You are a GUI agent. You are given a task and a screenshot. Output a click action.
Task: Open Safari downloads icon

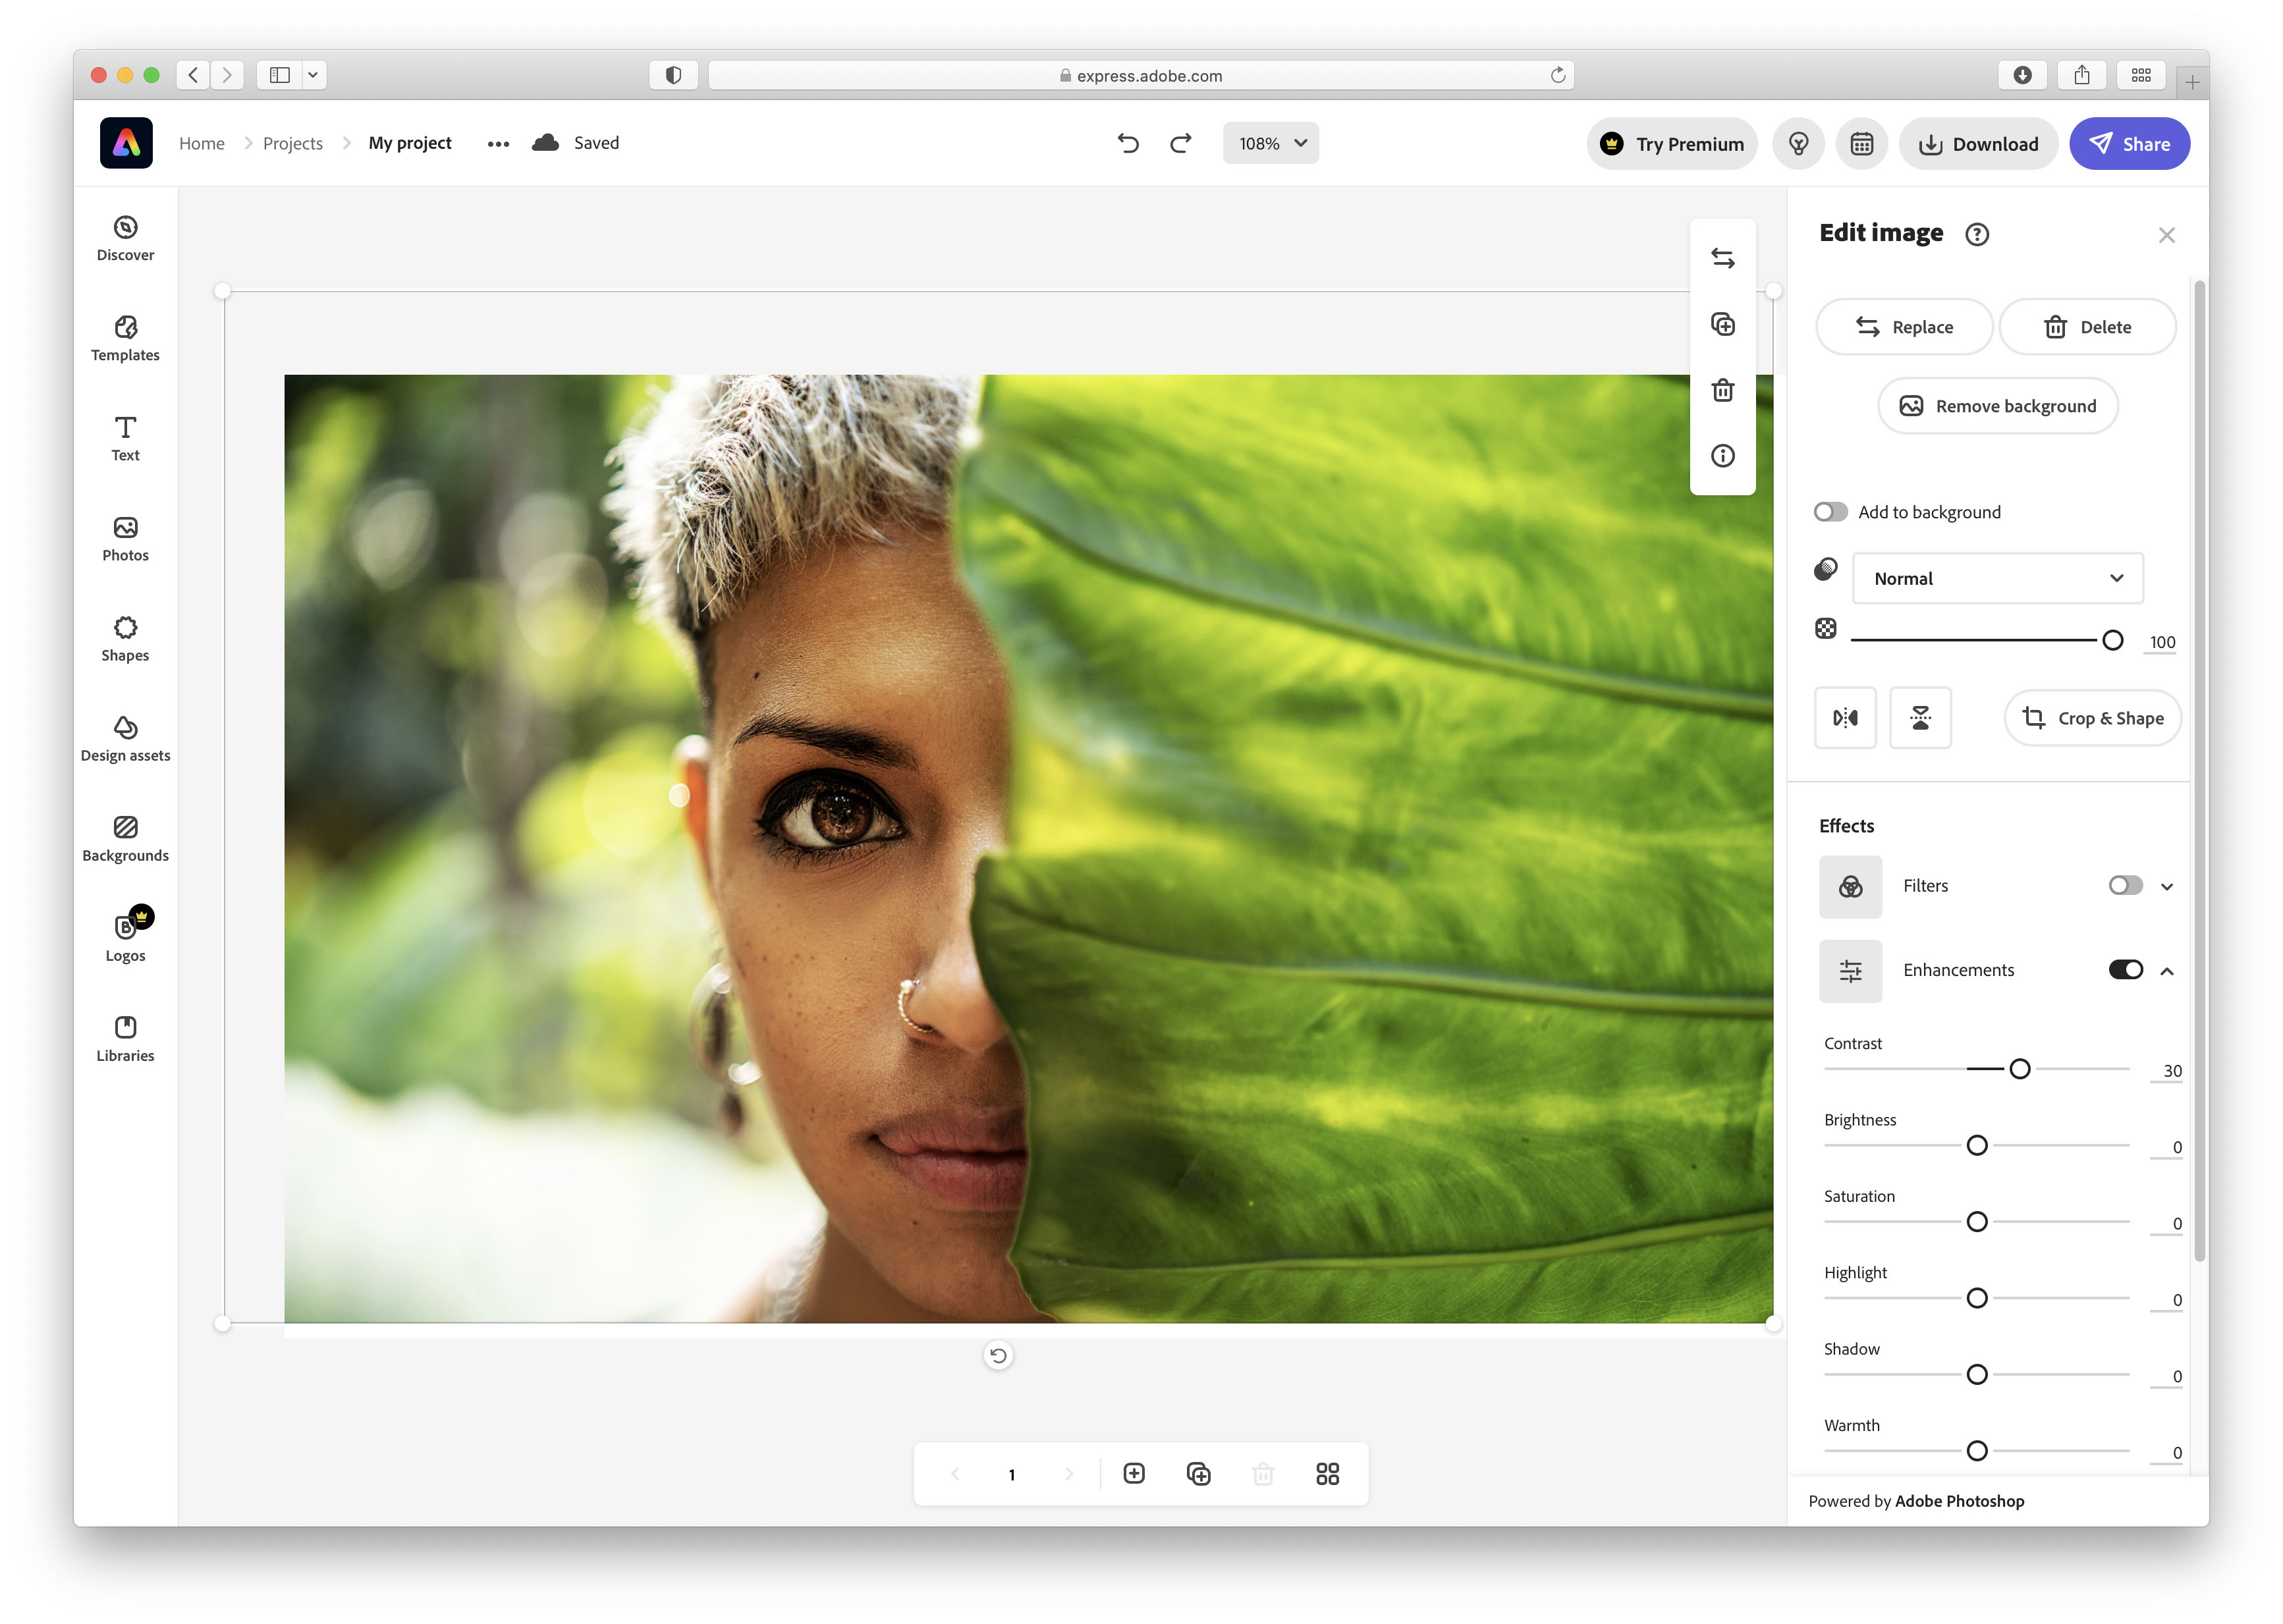[x=2021, y=75]
